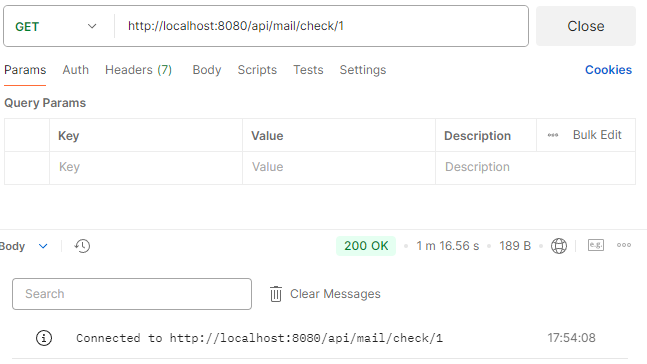Viewport: 647px width, 364px height.
Task: Open the network globe icon
Action: (x=559, y=246)
